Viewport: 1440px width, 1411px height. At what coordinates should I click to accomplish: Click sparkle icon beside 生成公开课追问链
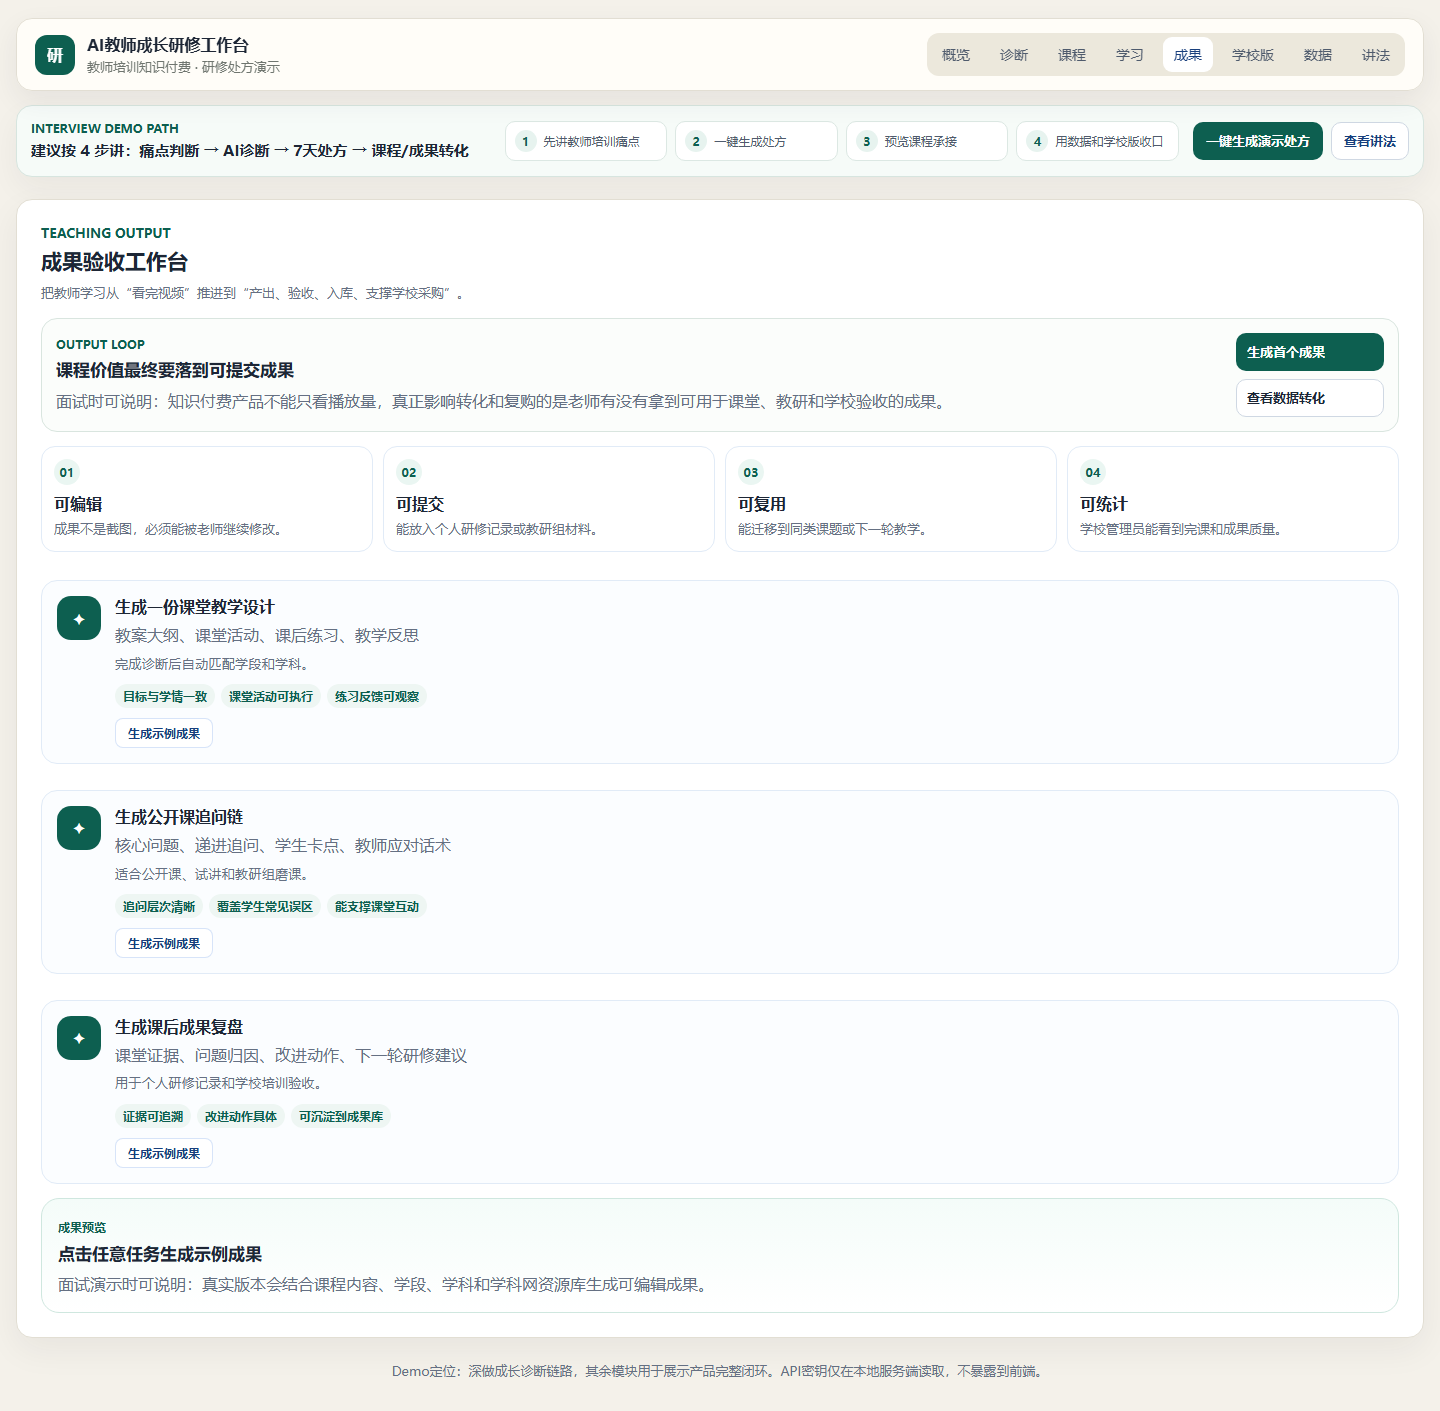point(79,828)
